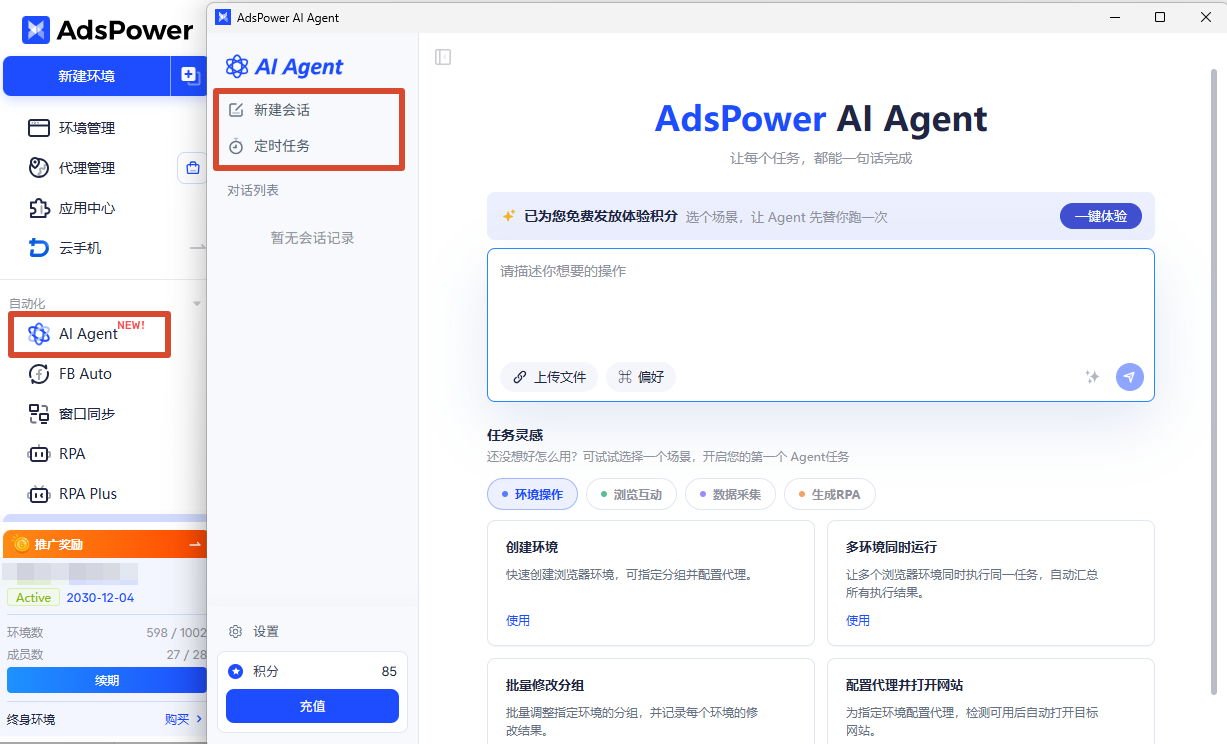Screen dimensions: 1227x744
Task: Click the 积分 balance value 85
Action: click(x=389, y=671)
